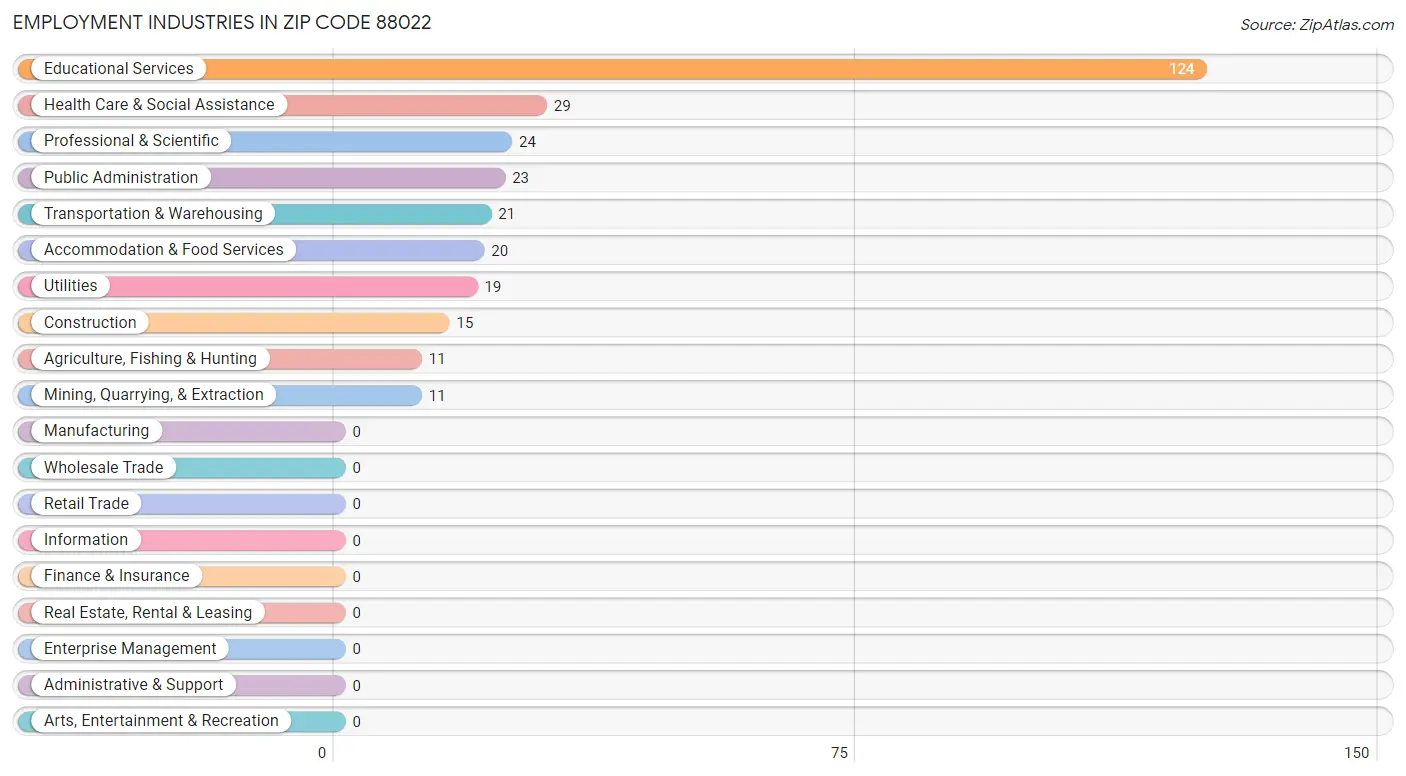Click the axis label 75
This screenshot has height=776, width=1406.
click(840, 753)
